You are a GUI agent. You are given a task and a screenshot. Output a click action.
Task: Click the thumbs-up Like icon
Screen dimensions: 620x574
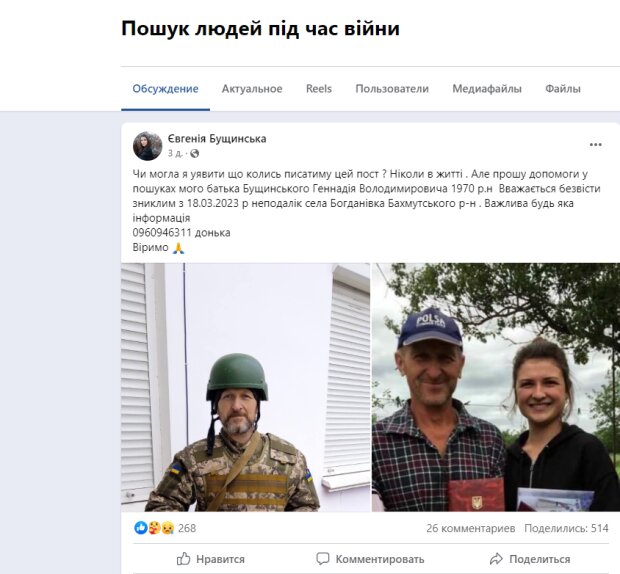pyautogui.click(x=183, y=559)
